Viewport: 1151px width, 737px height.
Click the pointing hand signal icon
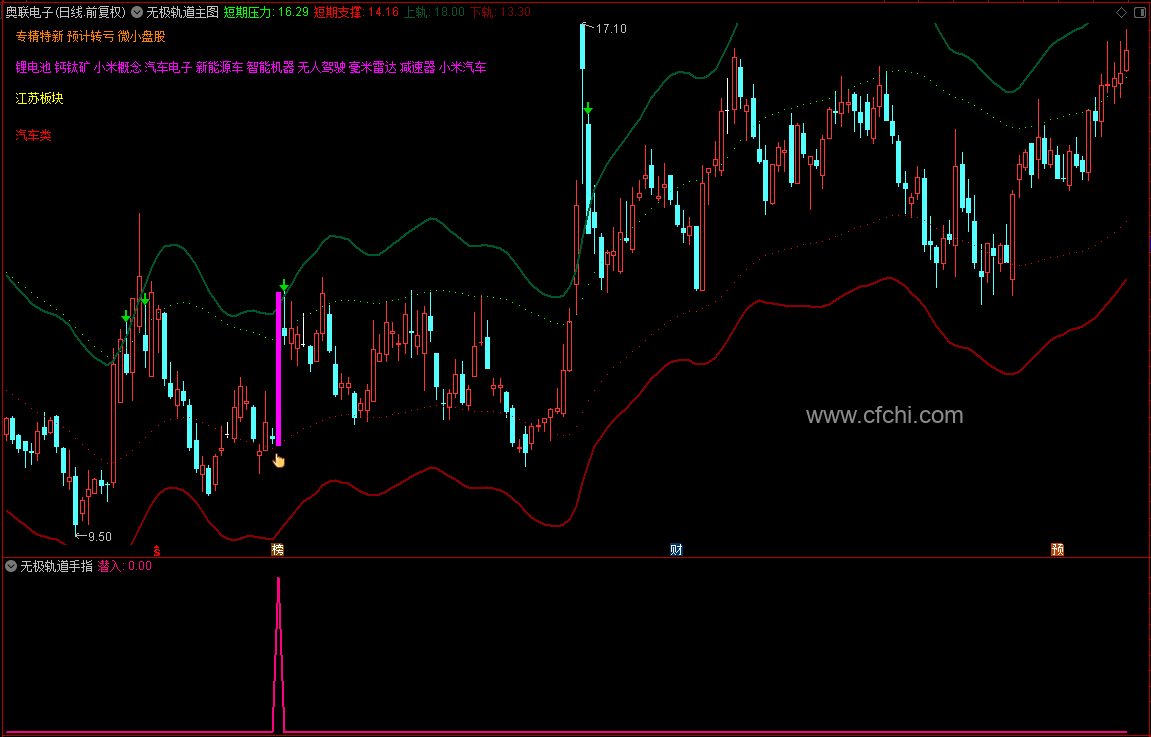pos(279,460)
